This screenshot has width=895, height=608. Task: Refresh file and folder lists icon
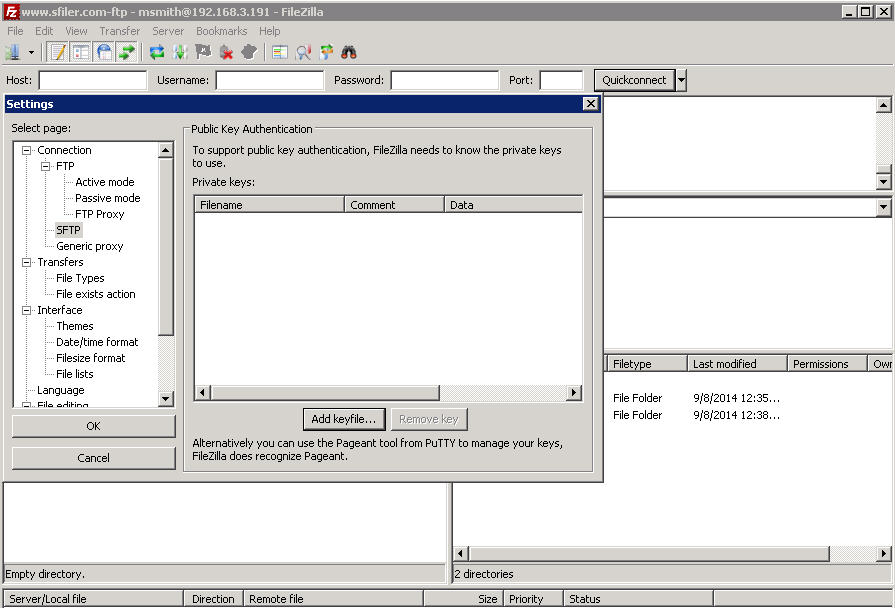coord(157,53)
